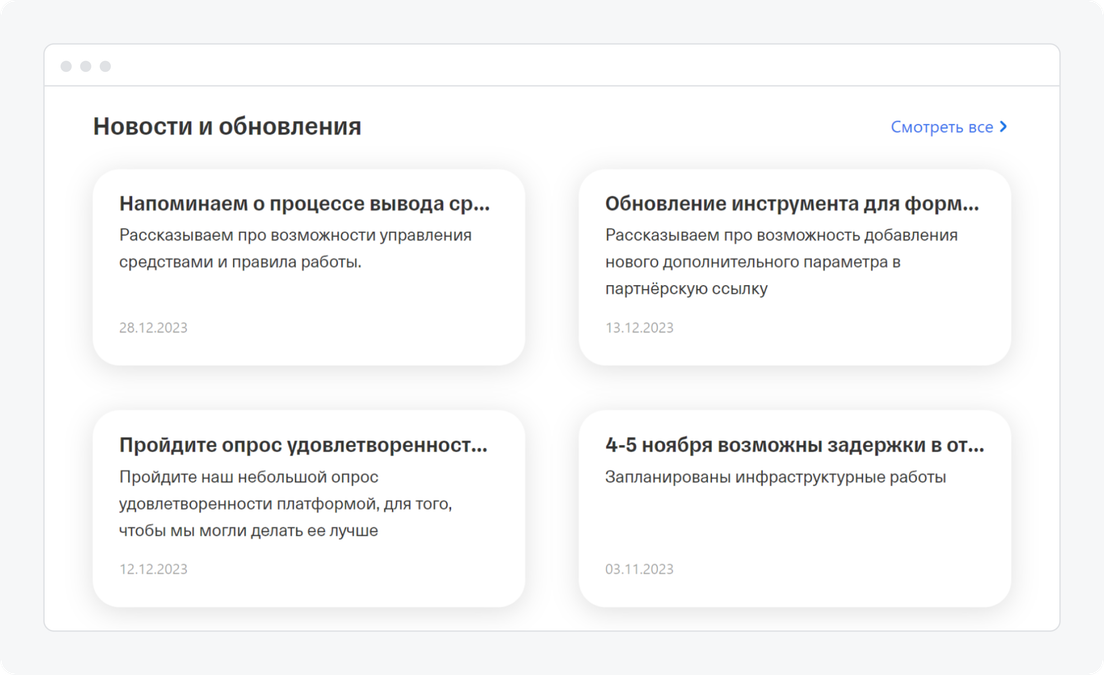The image size is (1104, 675).
Task: Click text 'Запланированы инфраструктурные работы'
Action: [x=775, y=477]
